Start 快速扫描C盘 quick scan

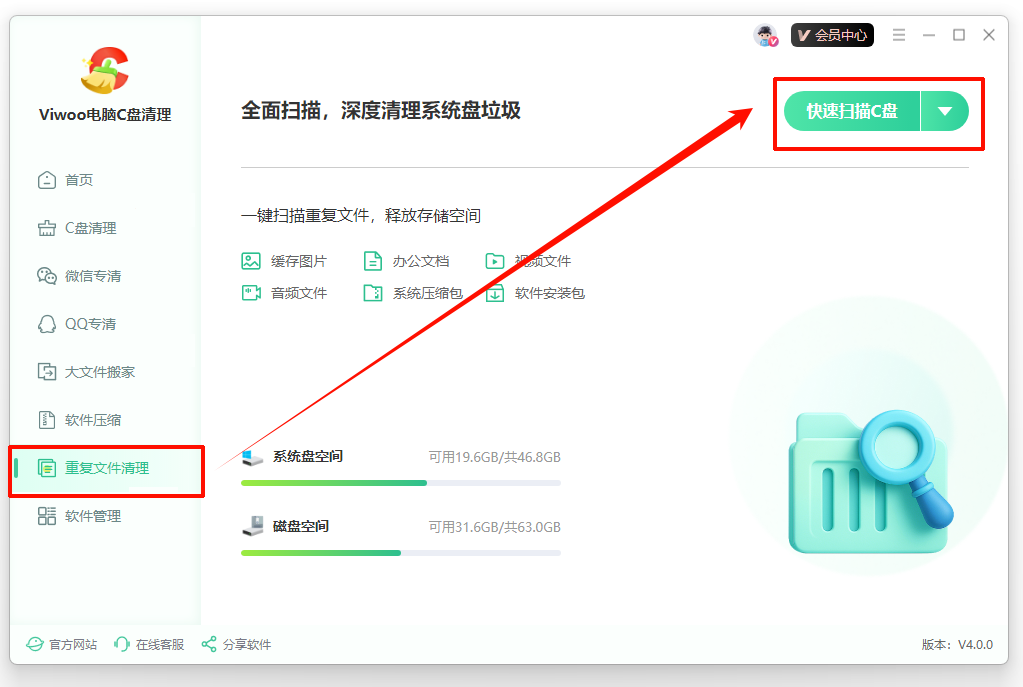coord(852,111)
